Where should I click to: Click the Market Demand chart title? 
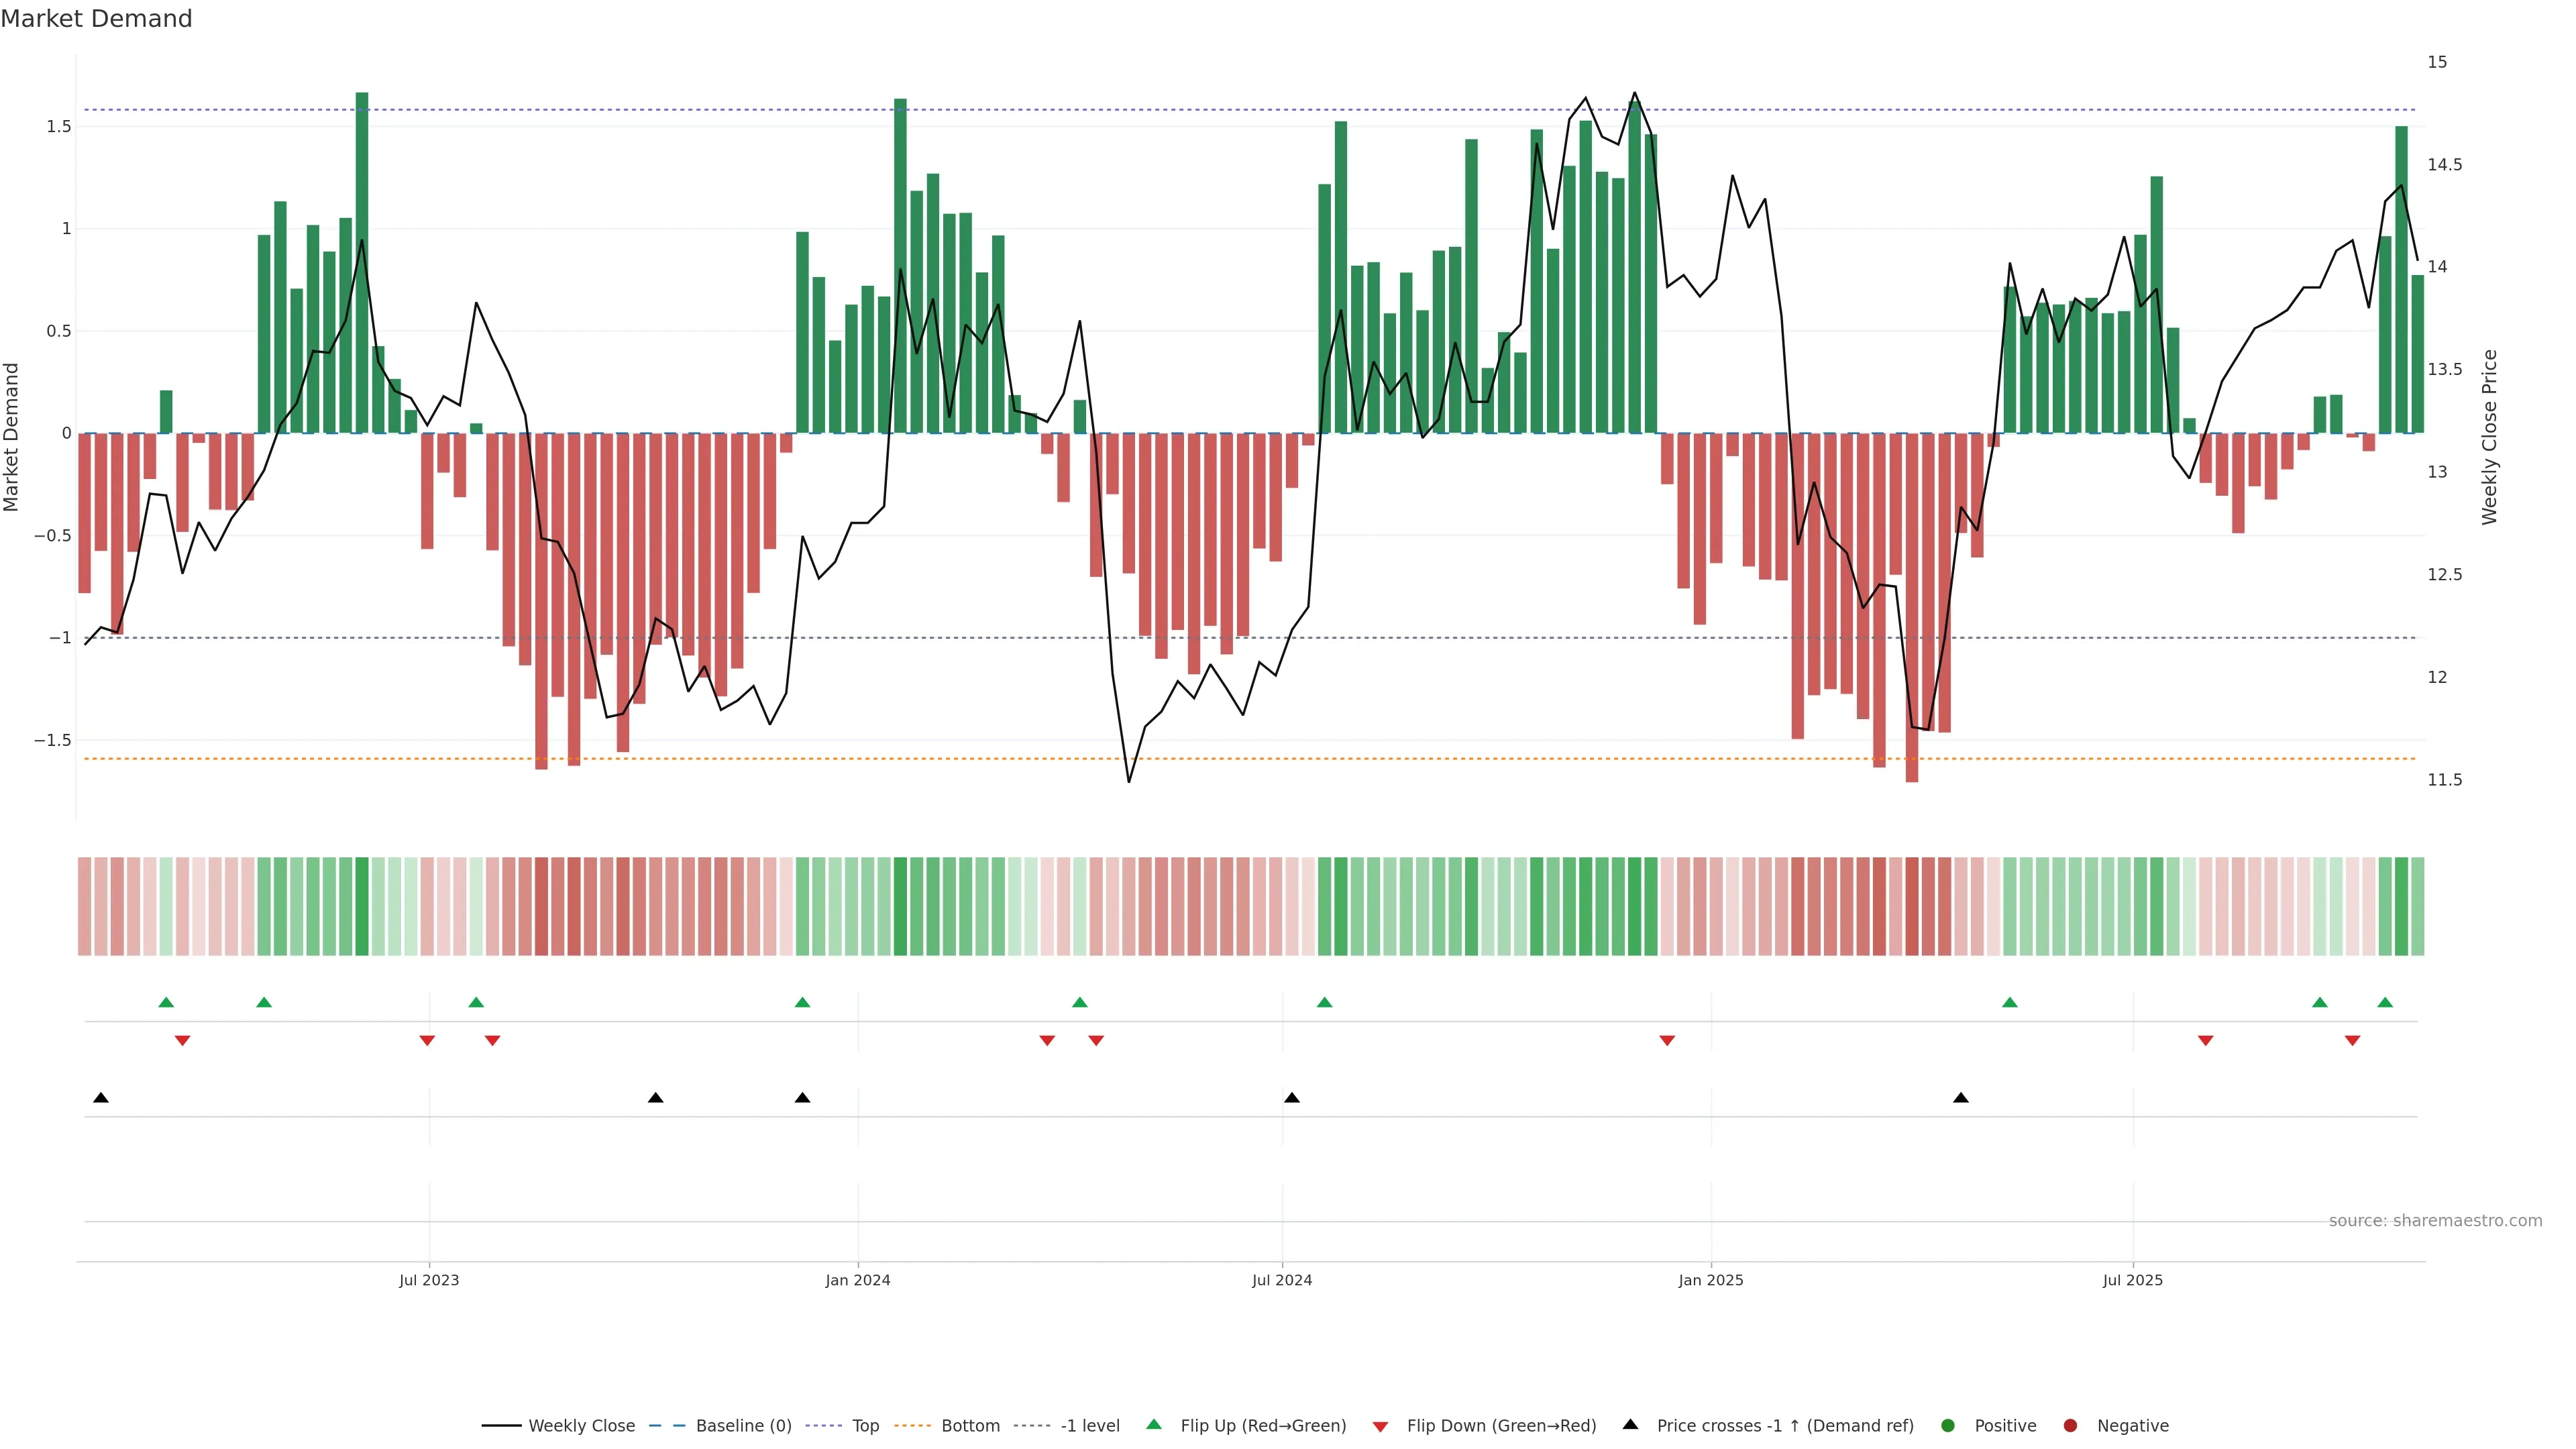pyautogui.click(x=96, y=19)
